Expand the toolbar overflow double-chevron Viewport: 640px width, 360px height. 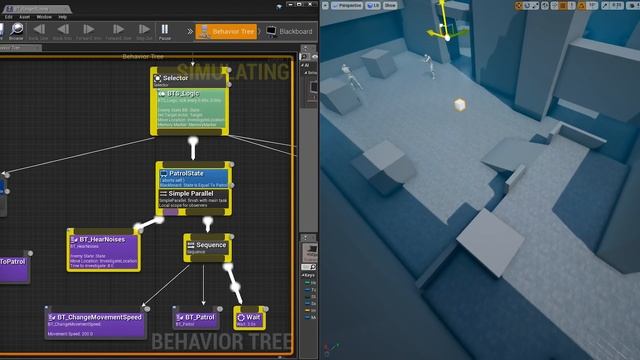(x=190, y=31)
